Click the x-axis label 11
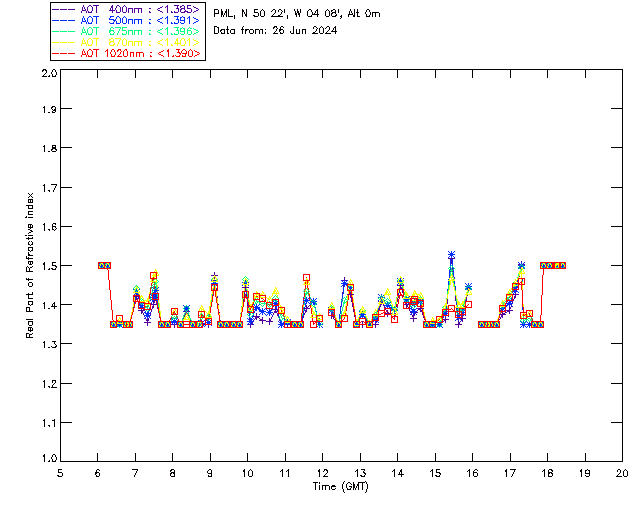The height and width of the screenshot is (512, 640). [285, 473]
